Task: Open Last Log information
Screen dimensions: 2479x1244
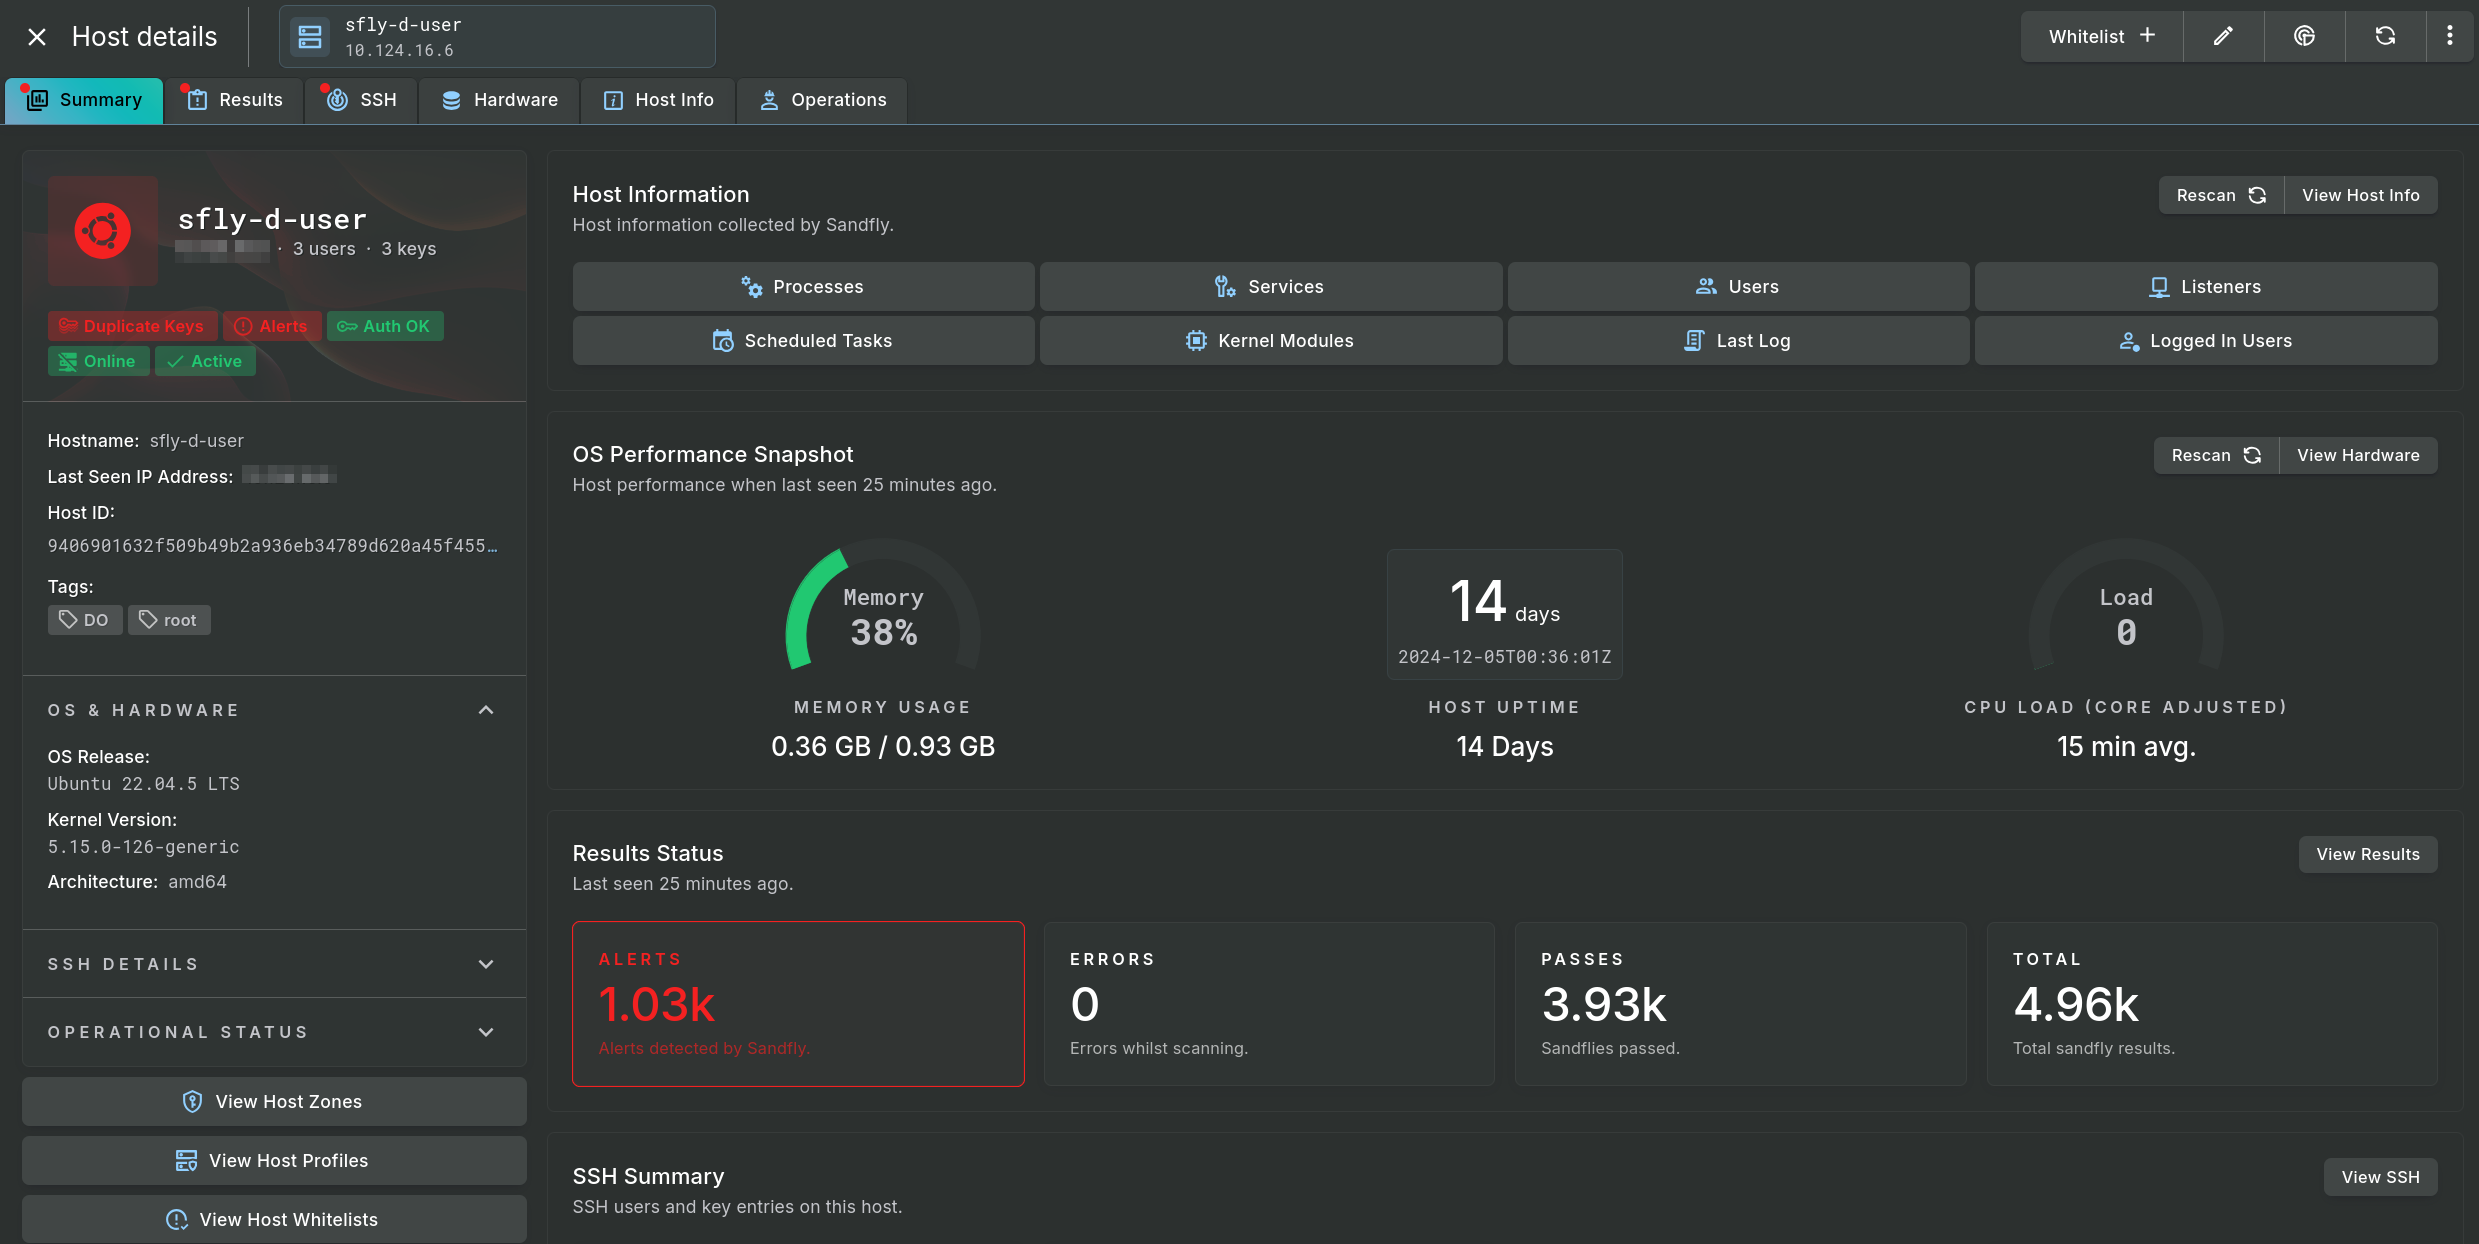Action: (x=1738, y=341)
